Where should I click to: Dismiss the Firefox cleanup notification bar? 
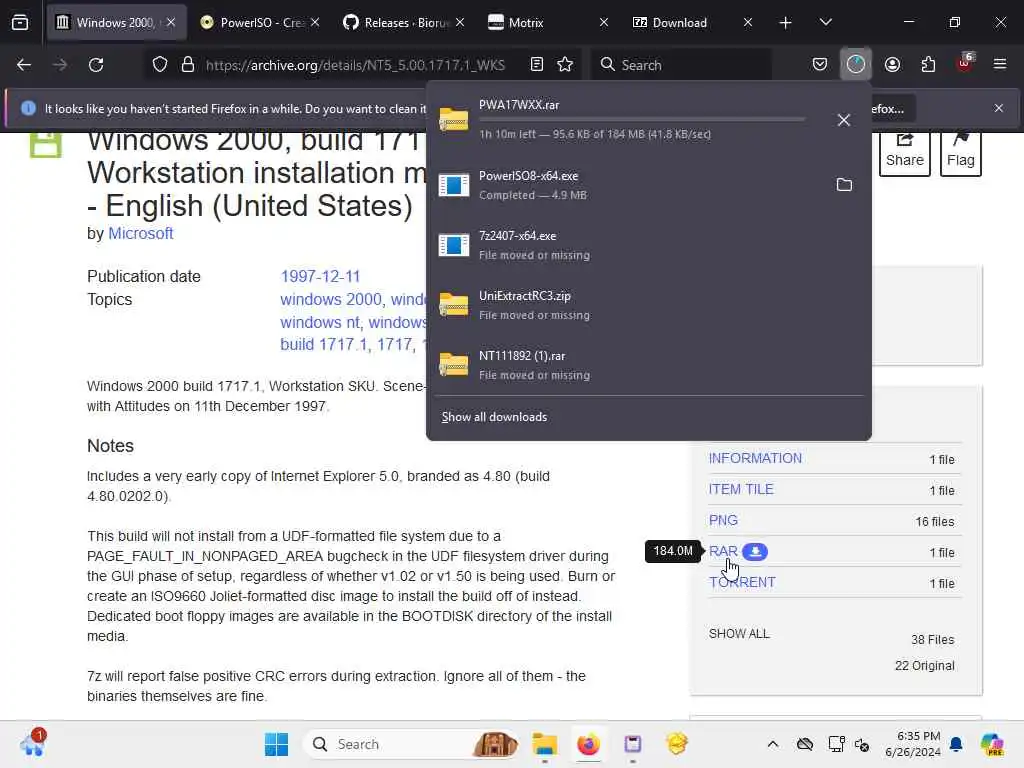(999, 108)
